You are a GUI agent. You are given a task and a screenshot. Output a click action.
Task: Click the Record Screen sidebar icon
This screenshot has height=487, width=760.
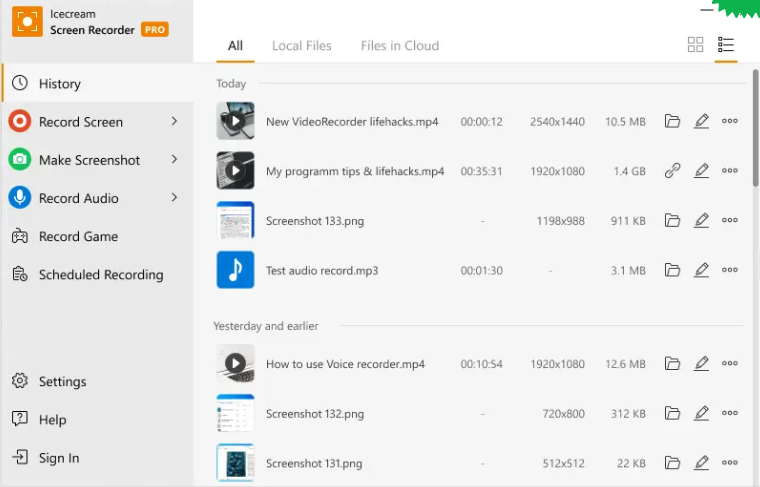pos(19,122)
